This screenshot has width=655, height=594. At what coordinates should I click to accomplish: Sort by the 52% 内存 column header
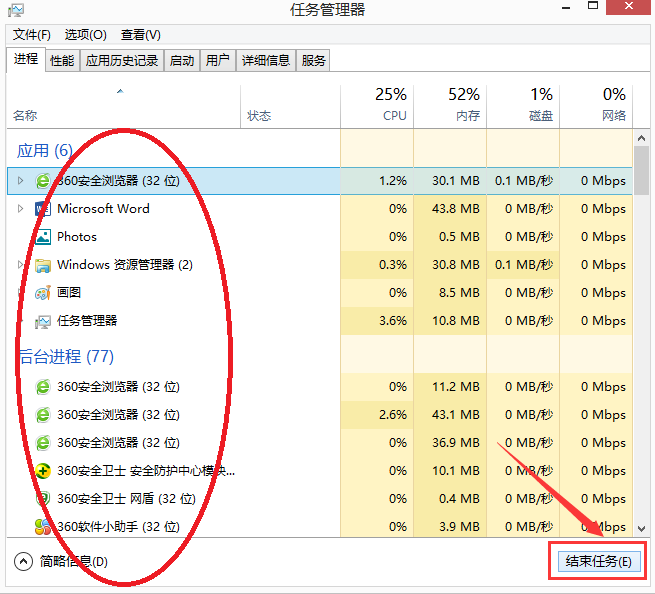450,106
